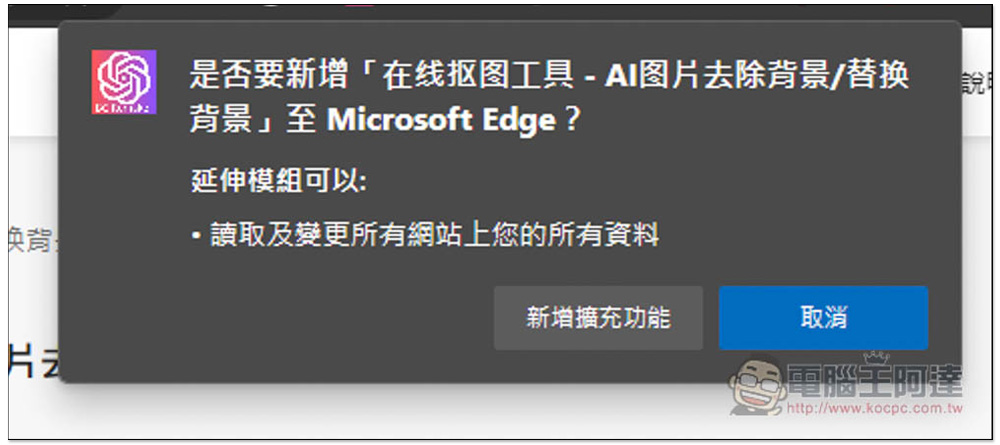
Task: Confirm with 新增擴充功能 button
Action: 598,317
